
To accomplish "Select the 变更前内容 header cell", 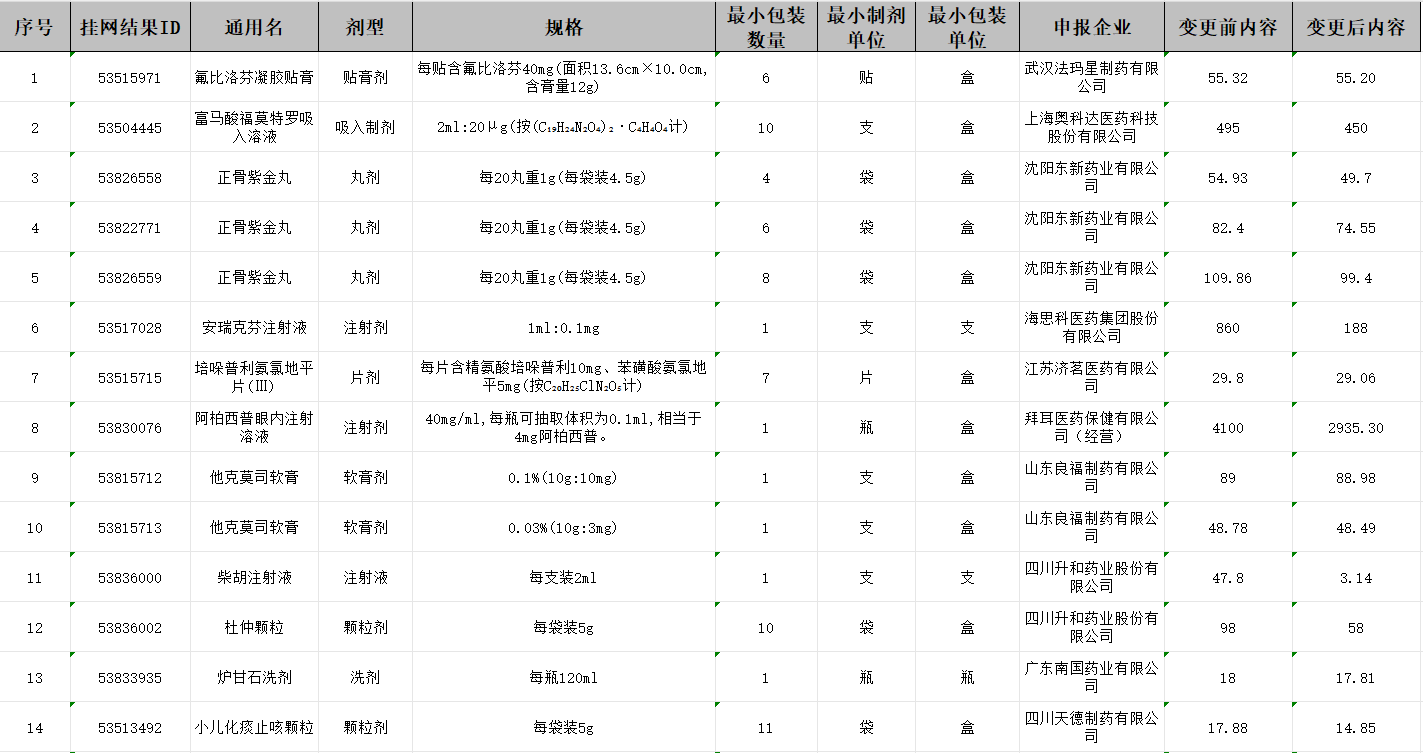I will 1227,27.
